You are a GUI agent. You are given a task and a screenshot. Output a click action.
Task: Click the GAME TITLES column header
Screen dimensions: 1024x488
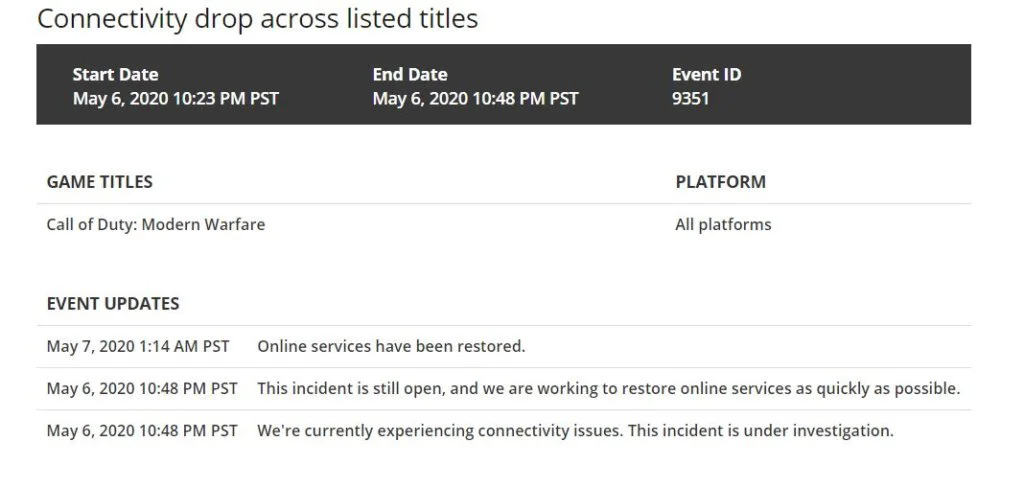tap(99, 182)
